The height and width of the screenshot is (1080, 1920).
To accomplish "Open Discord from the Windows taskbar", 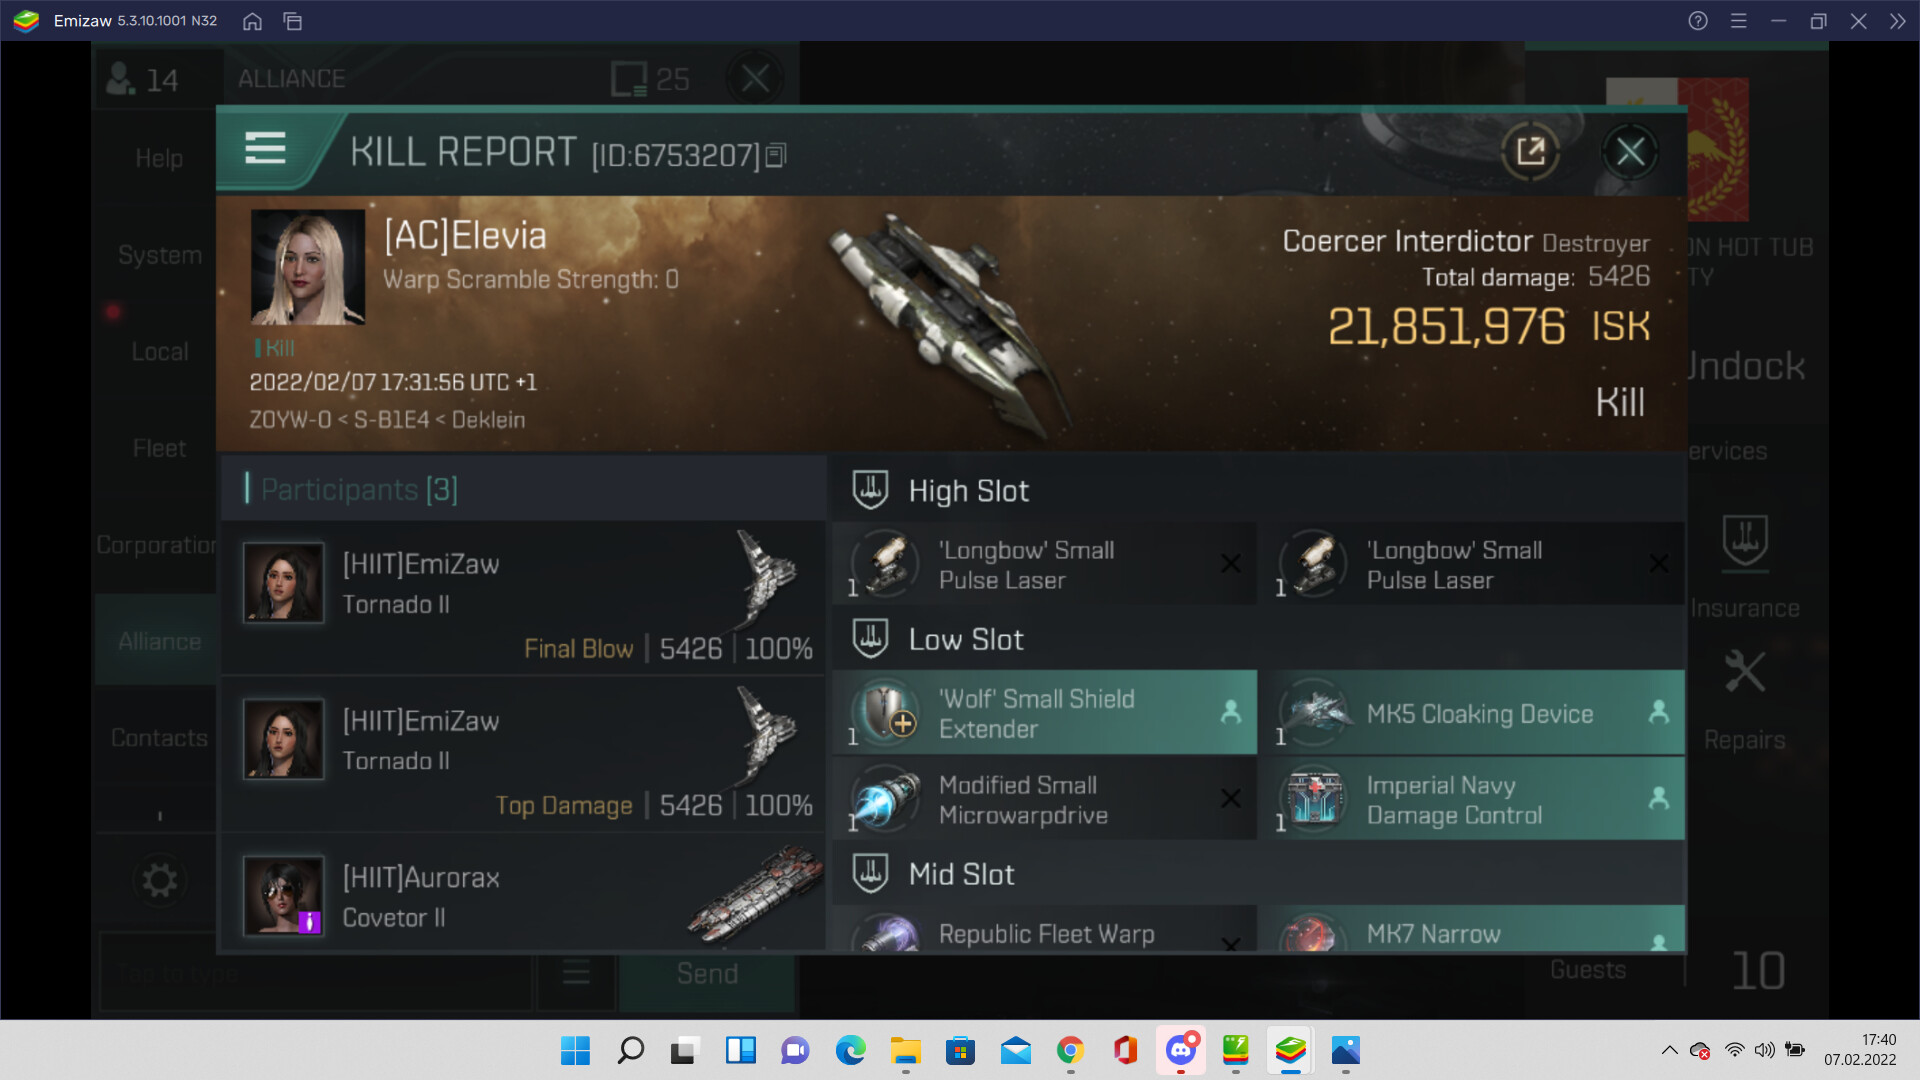I will (1180, 1050).
